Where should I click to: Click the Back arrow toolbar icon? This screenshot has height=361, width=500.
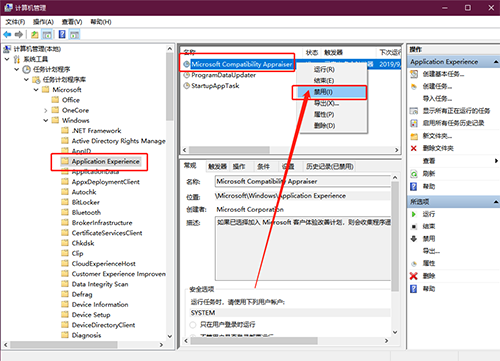point(7,34)
